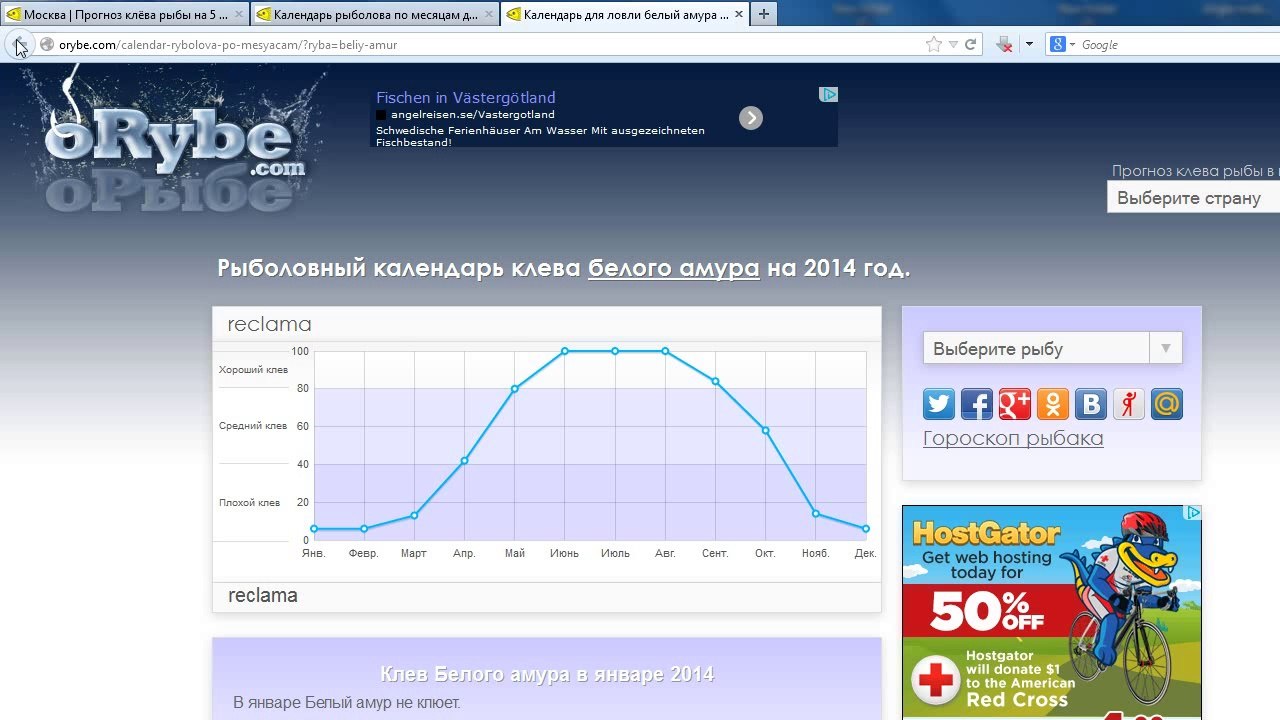This screenshot has height=720, width=1280.
Task: Open the URL history dropdown arrow
Action: pos(953,45)
